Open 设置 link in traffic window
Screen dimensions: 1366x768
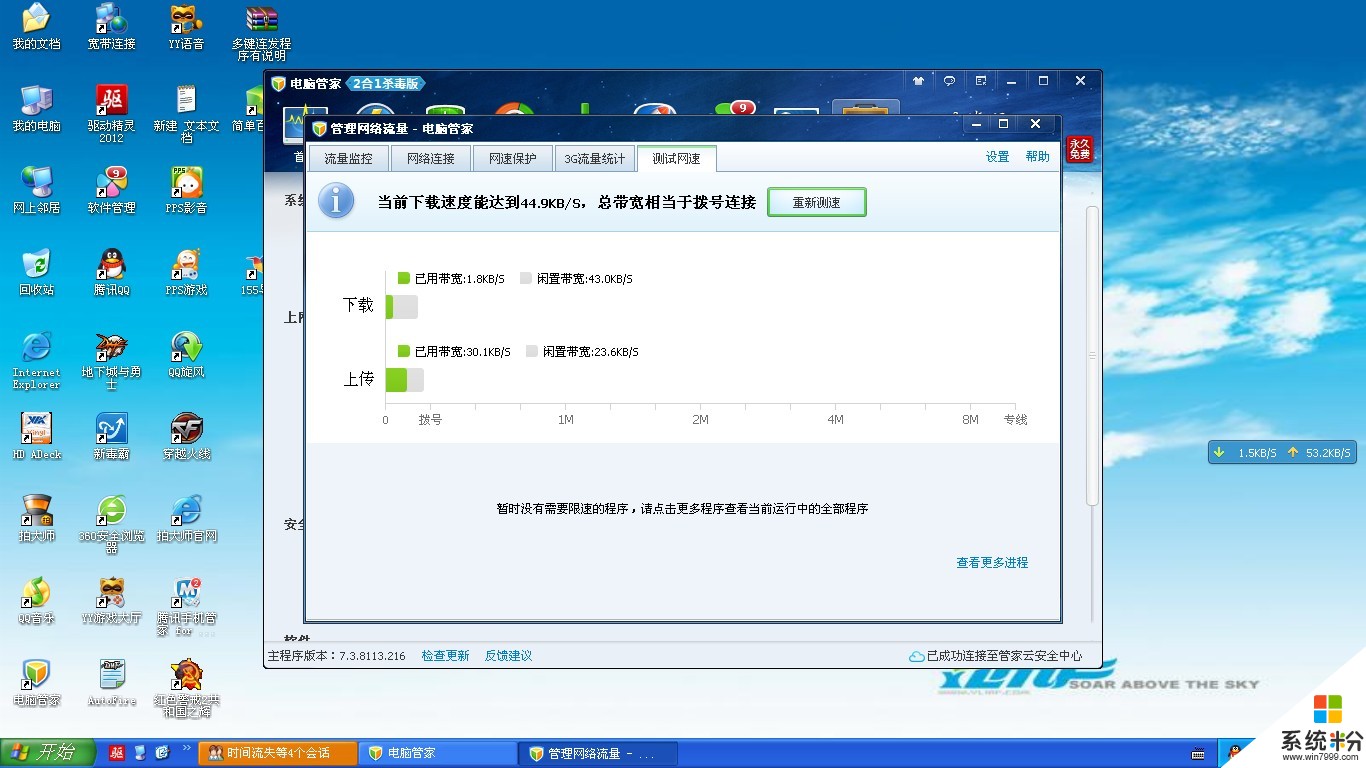point(997,157)
